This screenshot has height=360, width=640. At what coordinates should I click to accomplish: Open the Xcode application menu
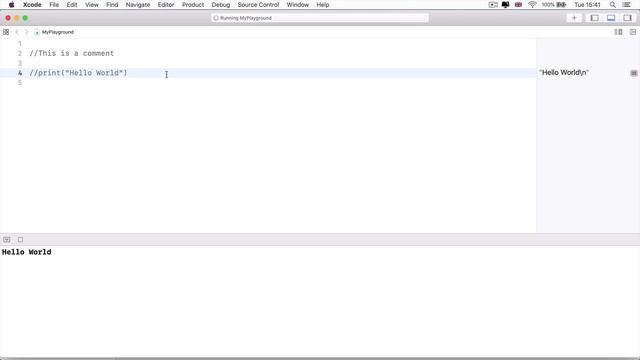(x=32, y=5)
